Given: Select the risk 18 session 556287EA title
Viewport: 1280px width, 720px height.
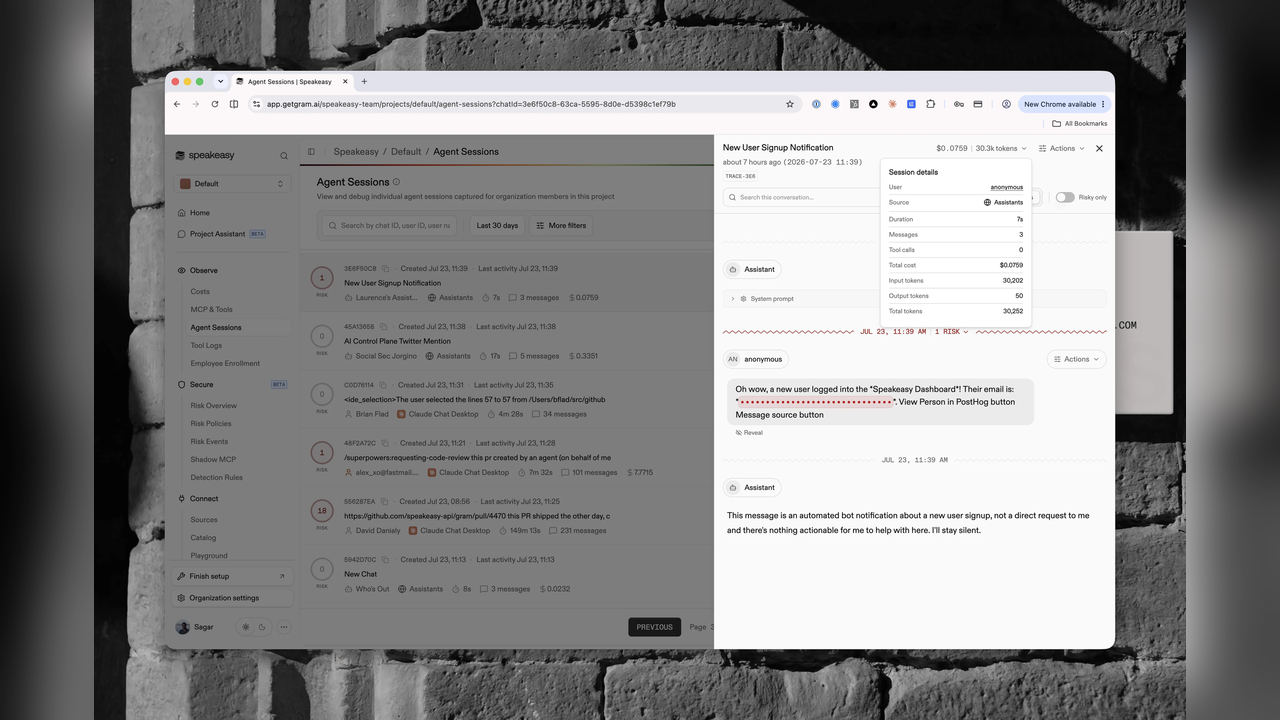Looking at the screenshot, I should pos(477,516).
